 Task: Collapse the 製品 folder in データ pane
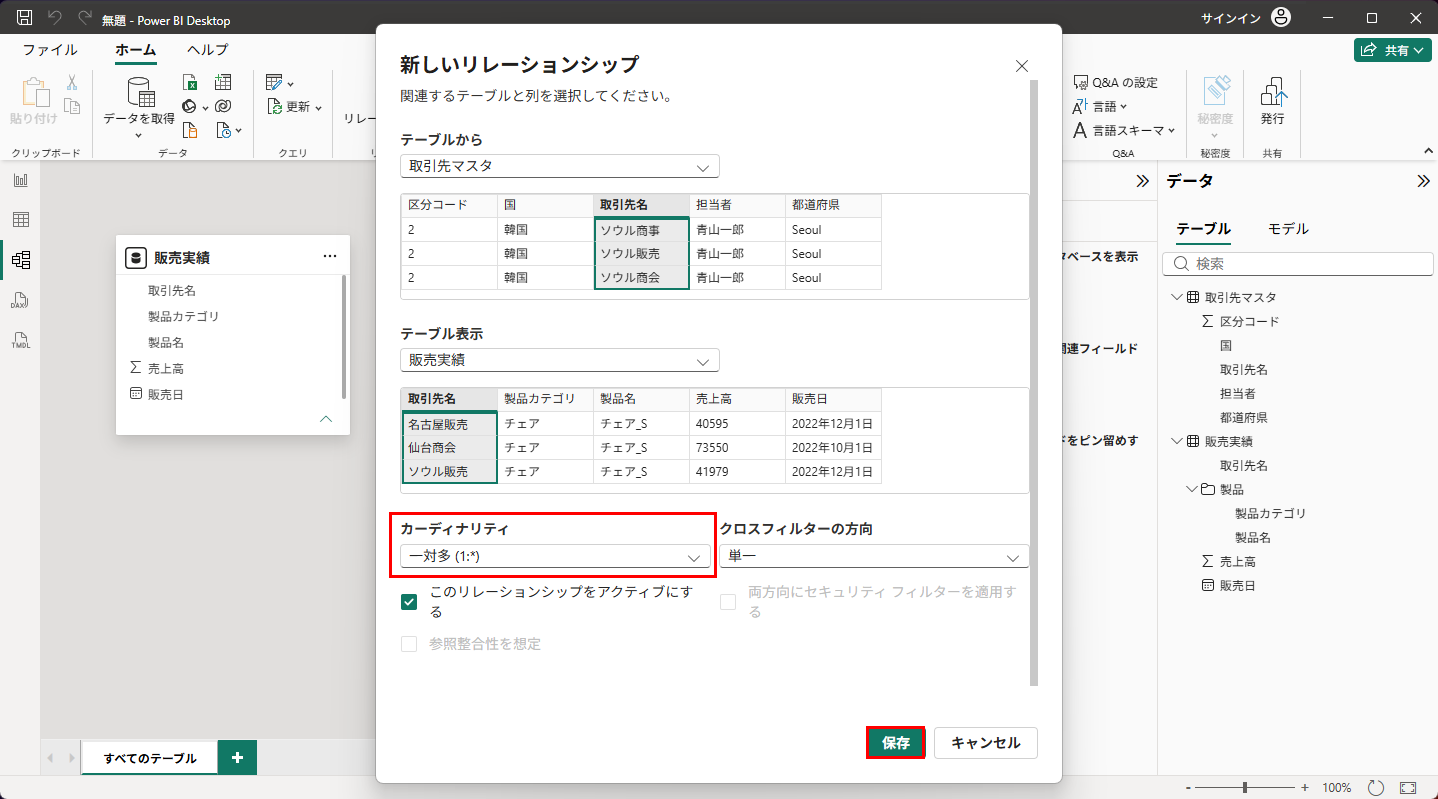coord(1191,489)
